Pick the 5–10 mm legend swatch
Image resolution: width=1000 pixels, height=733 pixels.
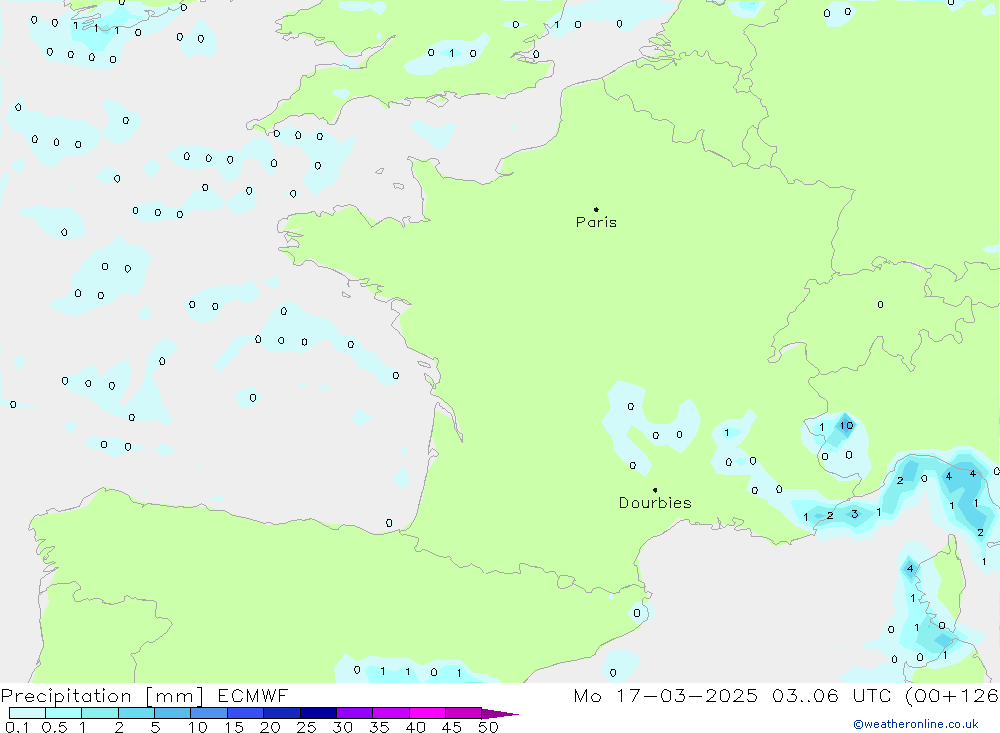(x=172, y=713)
